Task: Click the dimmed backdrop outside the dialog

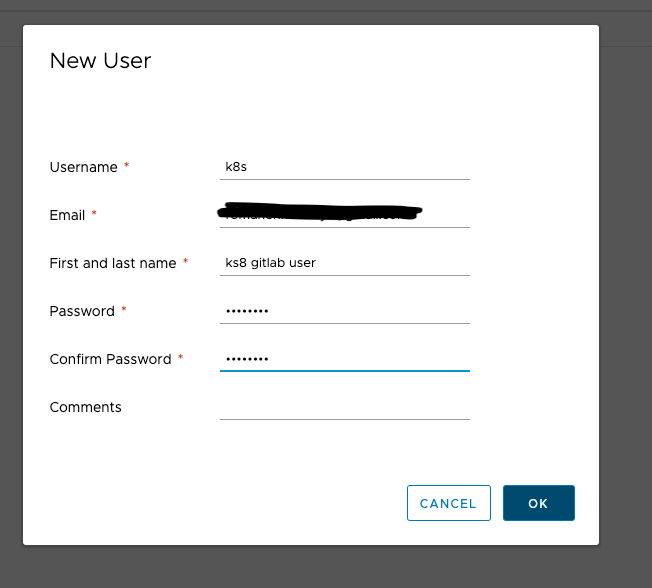Action: point(625,300)
